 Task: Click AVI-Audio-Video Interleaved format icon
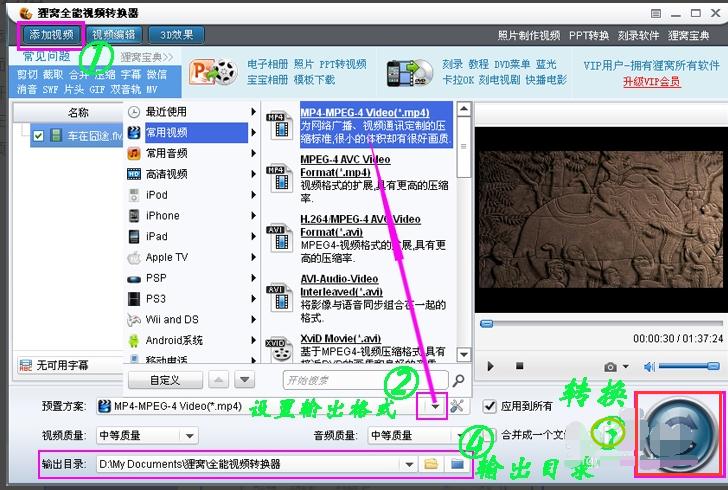[280, 298]
